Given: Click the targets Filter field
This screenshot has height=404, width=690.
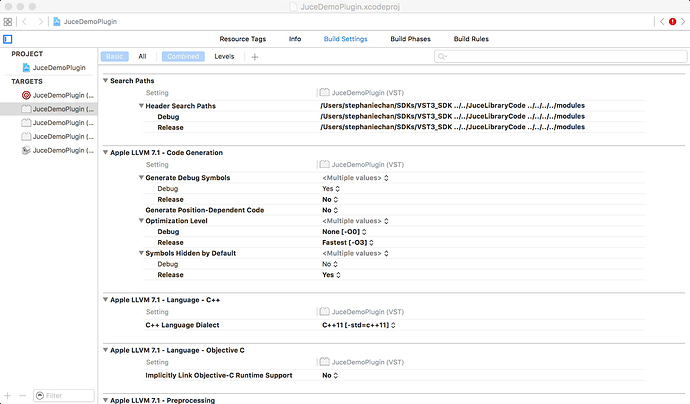Looking at the screenshot, I should point(64,396).
